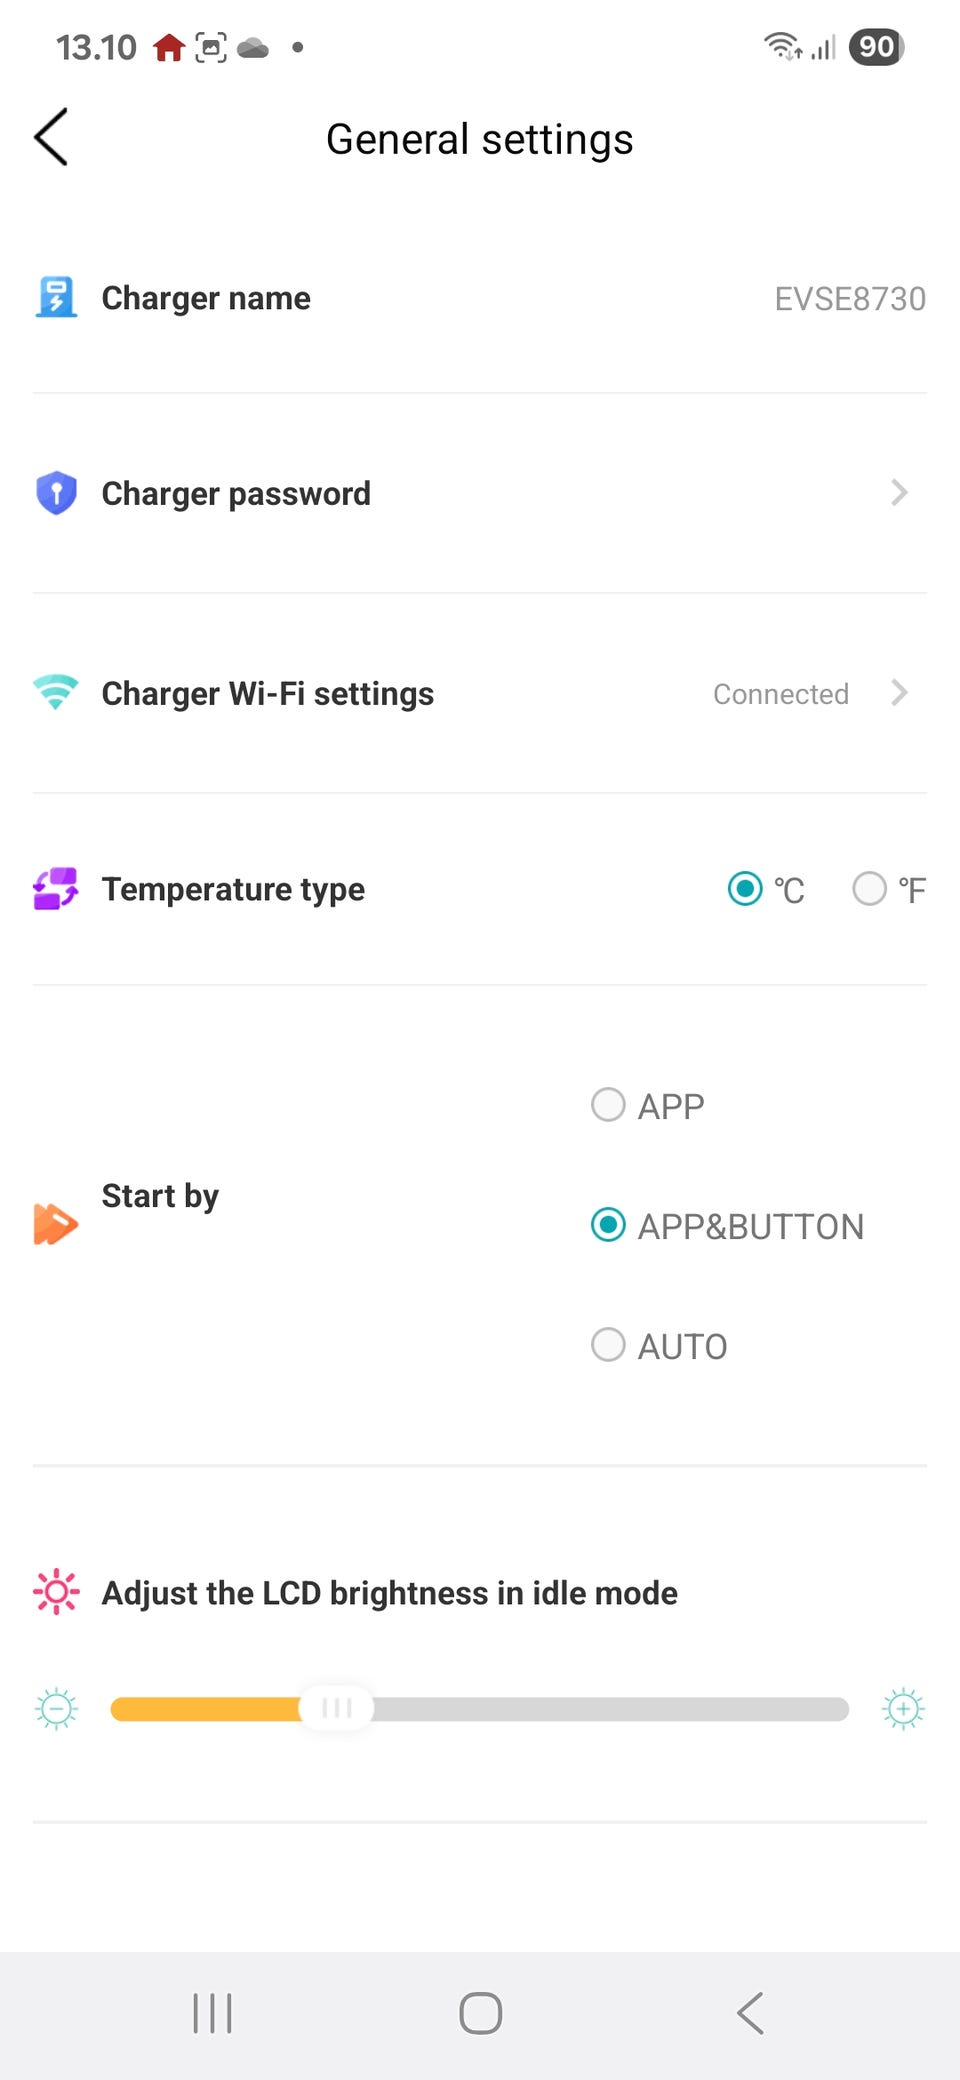Image resolution: width=960 pixels, height=2080 pixels.
Task: Tap the Temperature type purple icon
Action: 56,889
